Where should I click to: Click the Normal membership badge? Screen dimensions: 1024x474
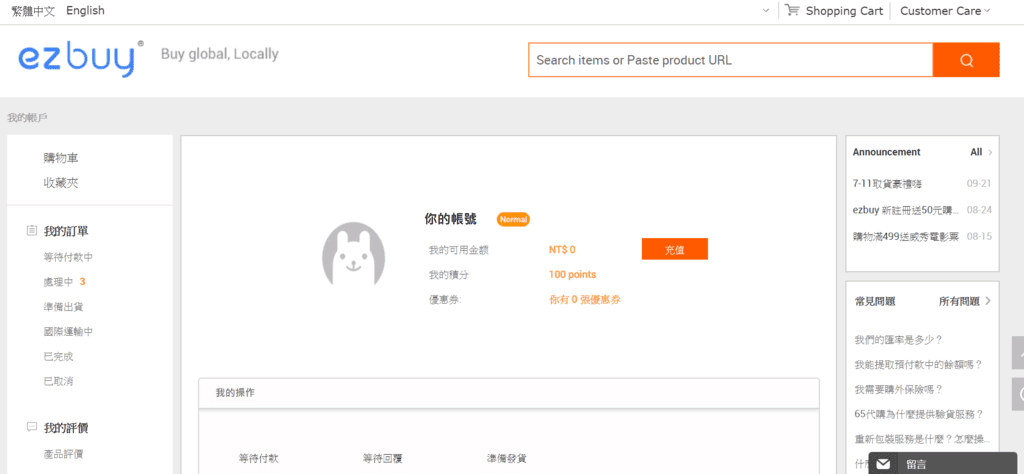pyautogui.click(x=513, y=219)
